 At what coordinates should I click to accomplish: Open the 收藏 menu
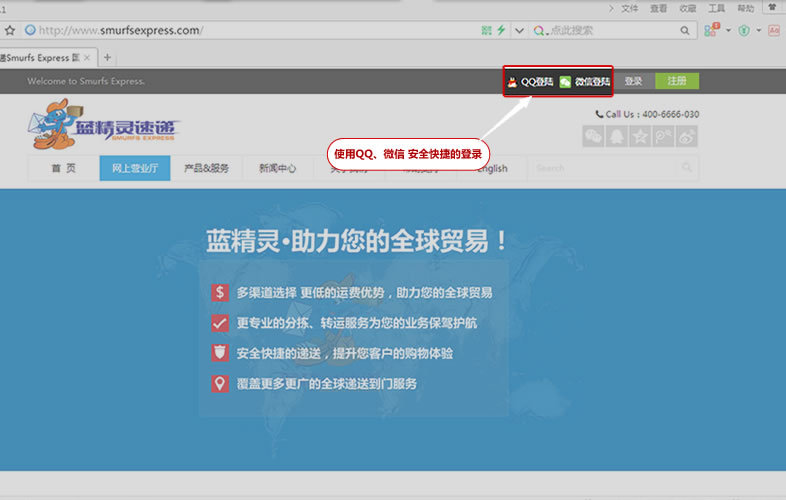coord(688,9)
